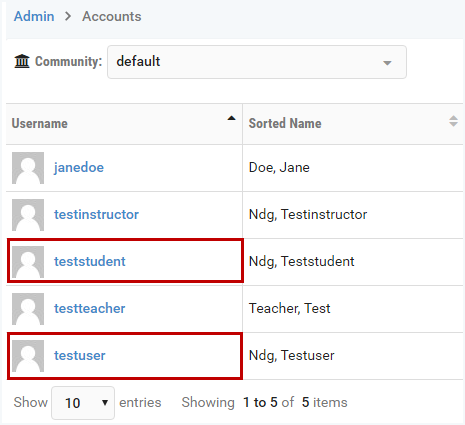Open the teststudent account link

click(x=90, y=261)
